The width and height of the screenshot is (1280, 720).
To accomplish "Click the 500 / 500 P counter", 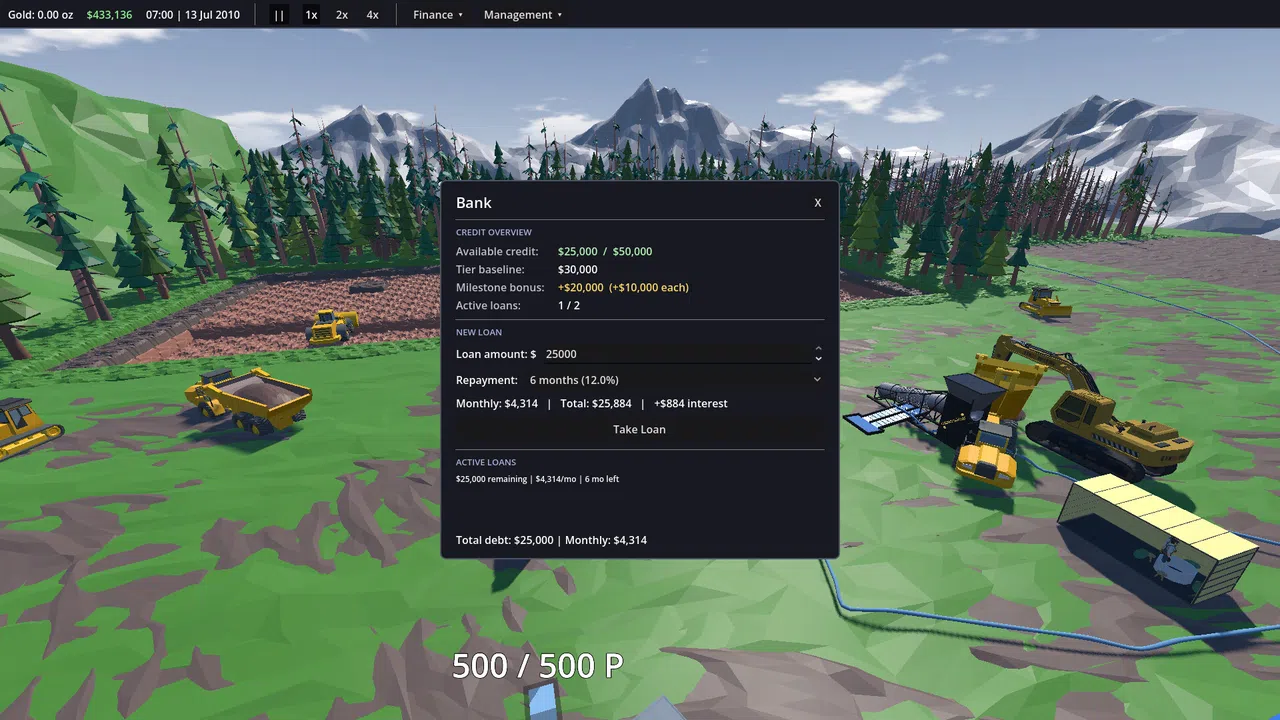I will click(537, 666).
